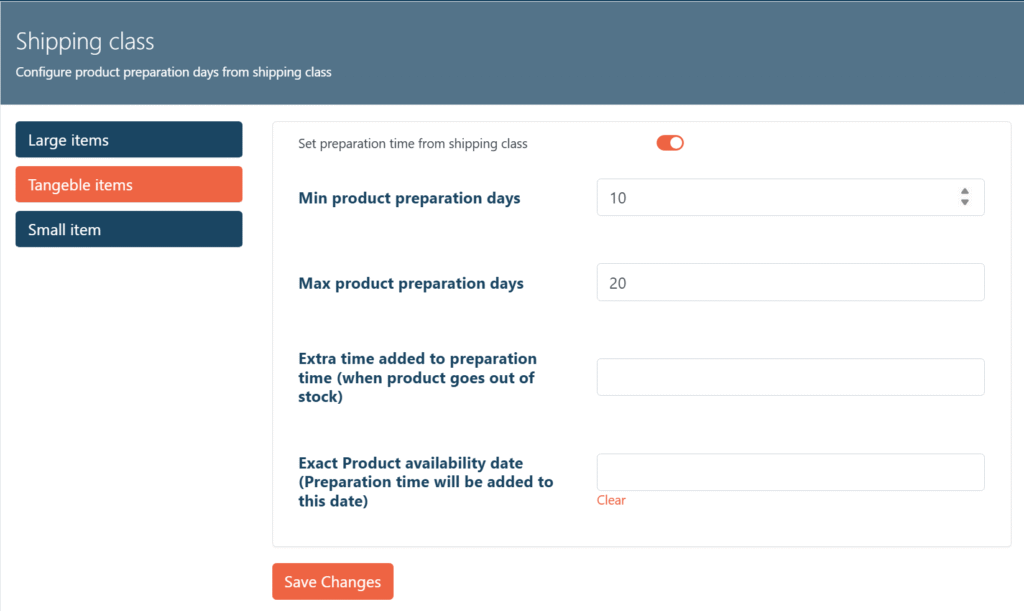Decrease Min preparation days with down arrow

click(x=964, y=203)
